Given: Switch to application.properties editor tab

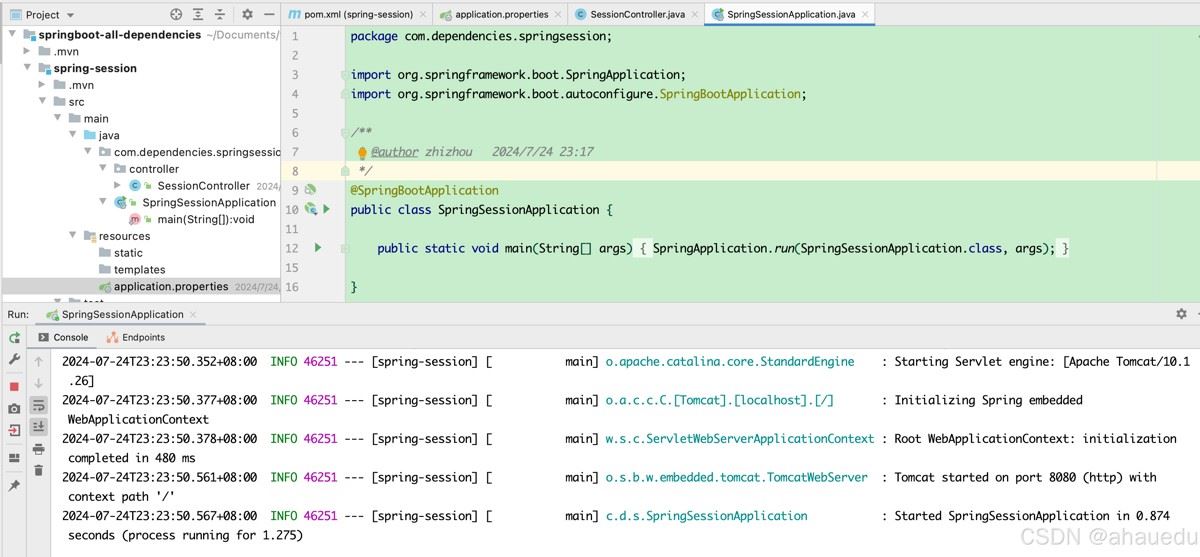Looking at the screenshot, I should (x=500, y=15).
